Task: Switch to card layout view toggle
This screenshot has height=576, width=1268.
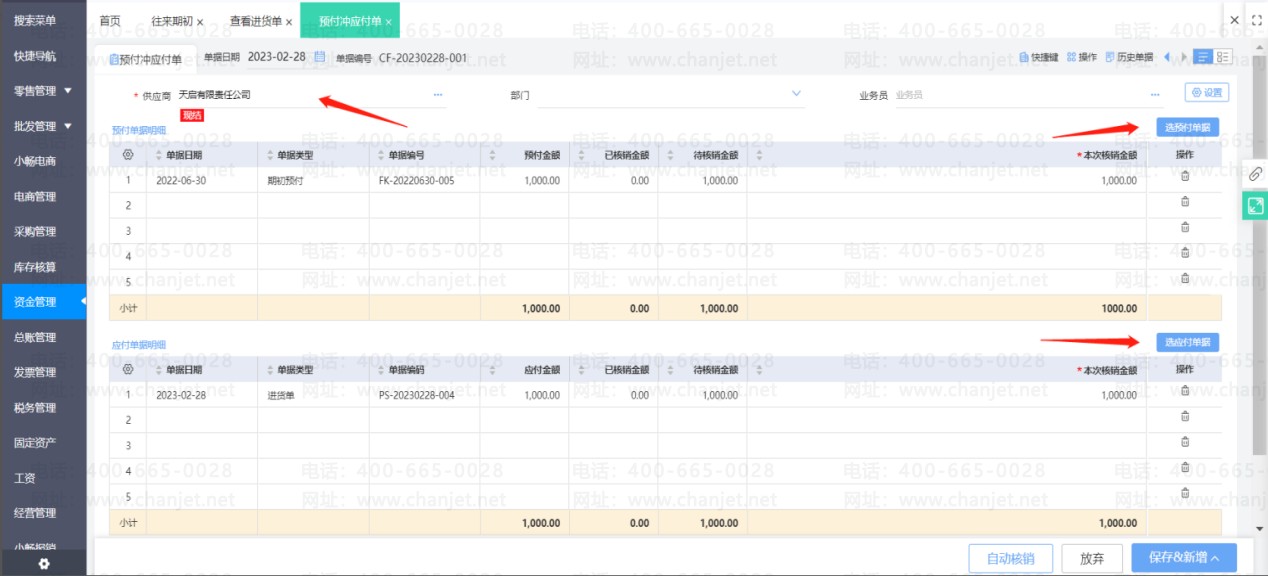Action: tap(1224, 58)
